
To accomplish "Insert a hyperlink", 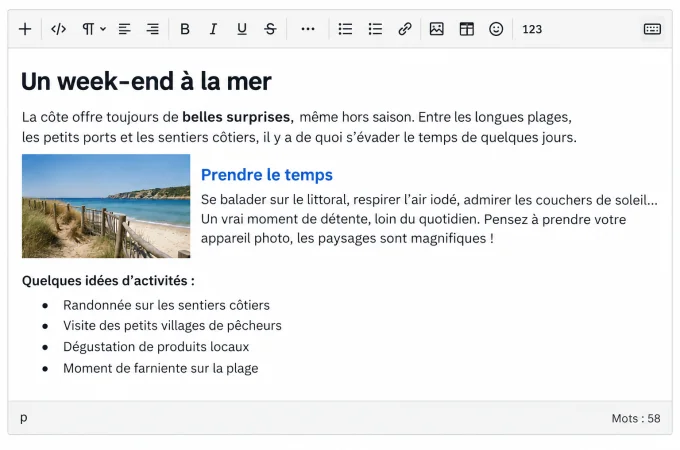I will 405,29.
